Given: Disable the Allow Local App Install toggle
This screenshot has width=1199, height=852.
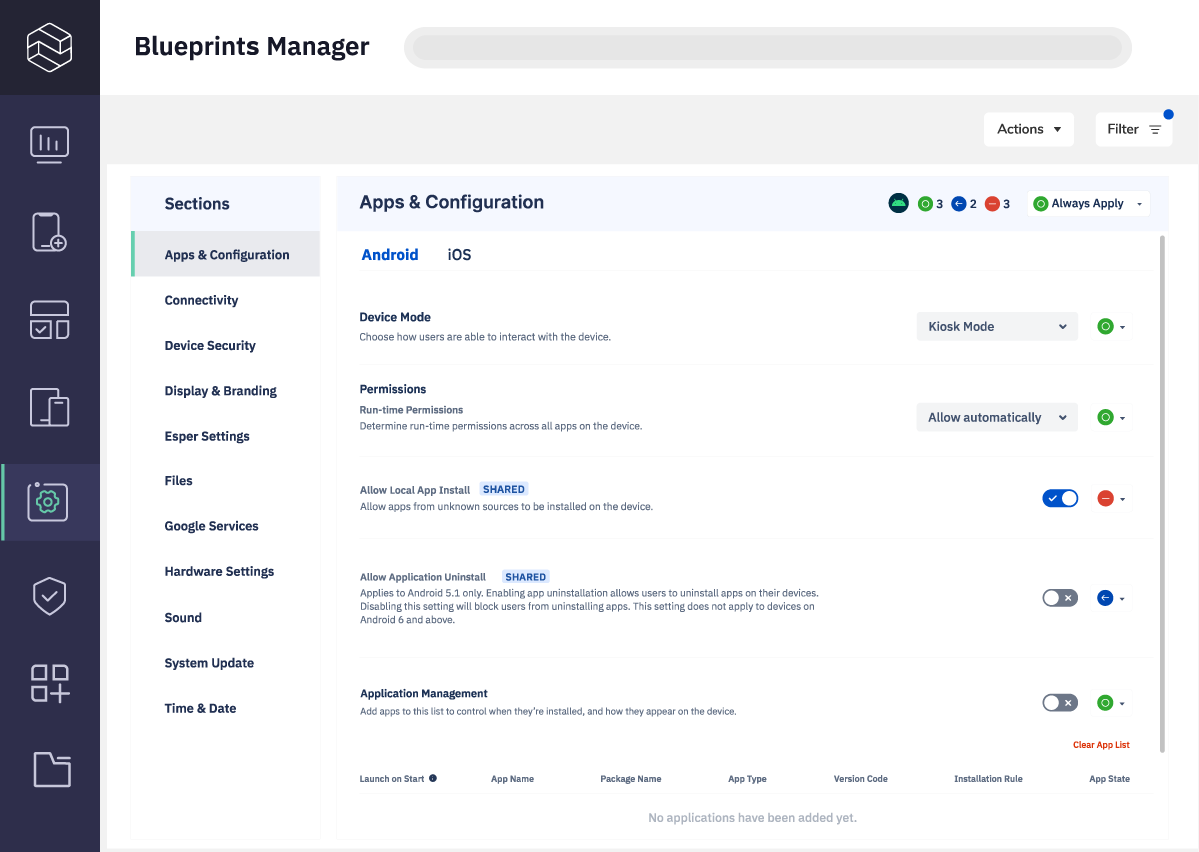Looking at the screenshot, I should [1060, 498].
